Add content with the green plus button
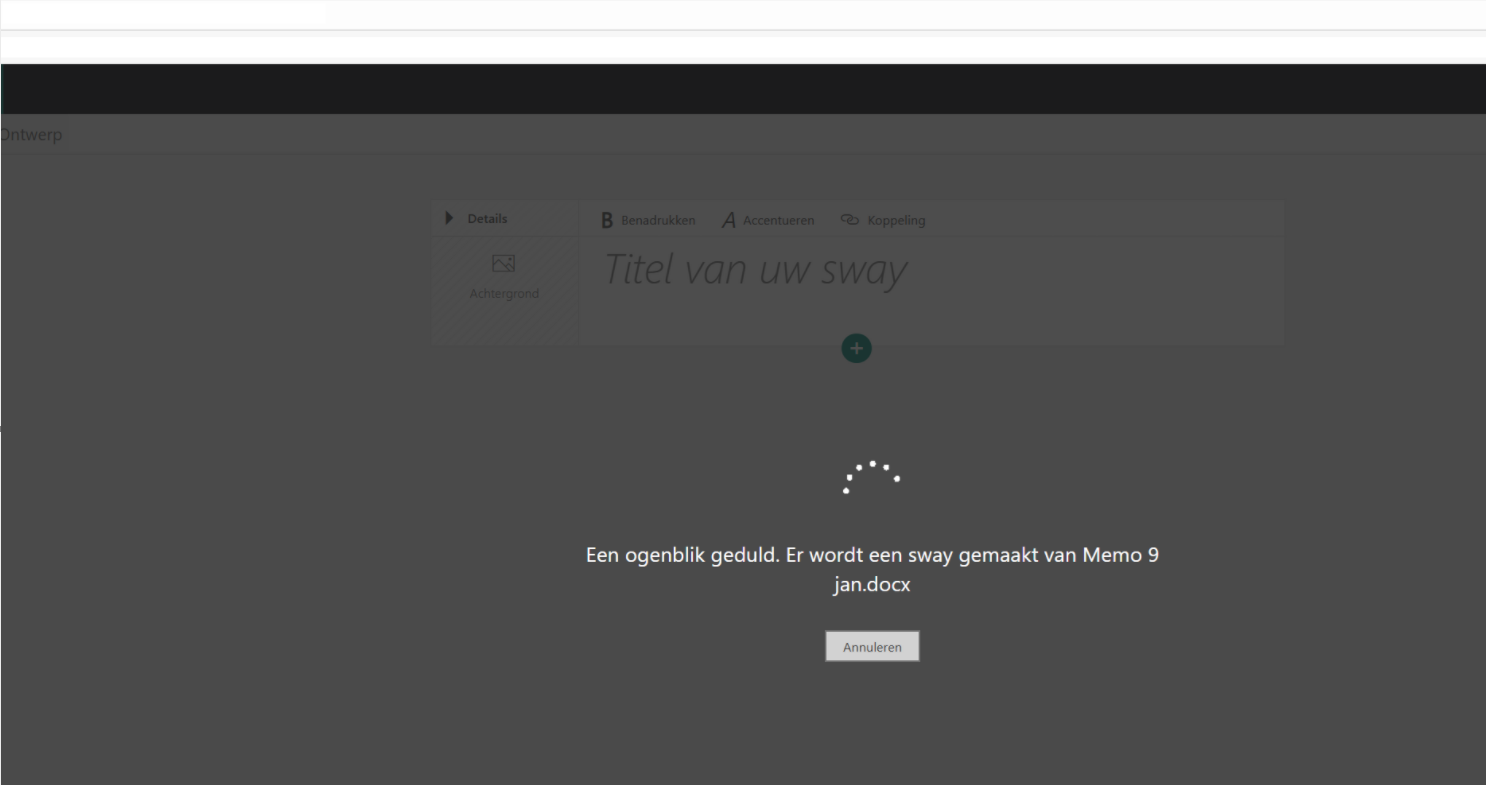The image size is (1486, 785). [x=856, y=347]
